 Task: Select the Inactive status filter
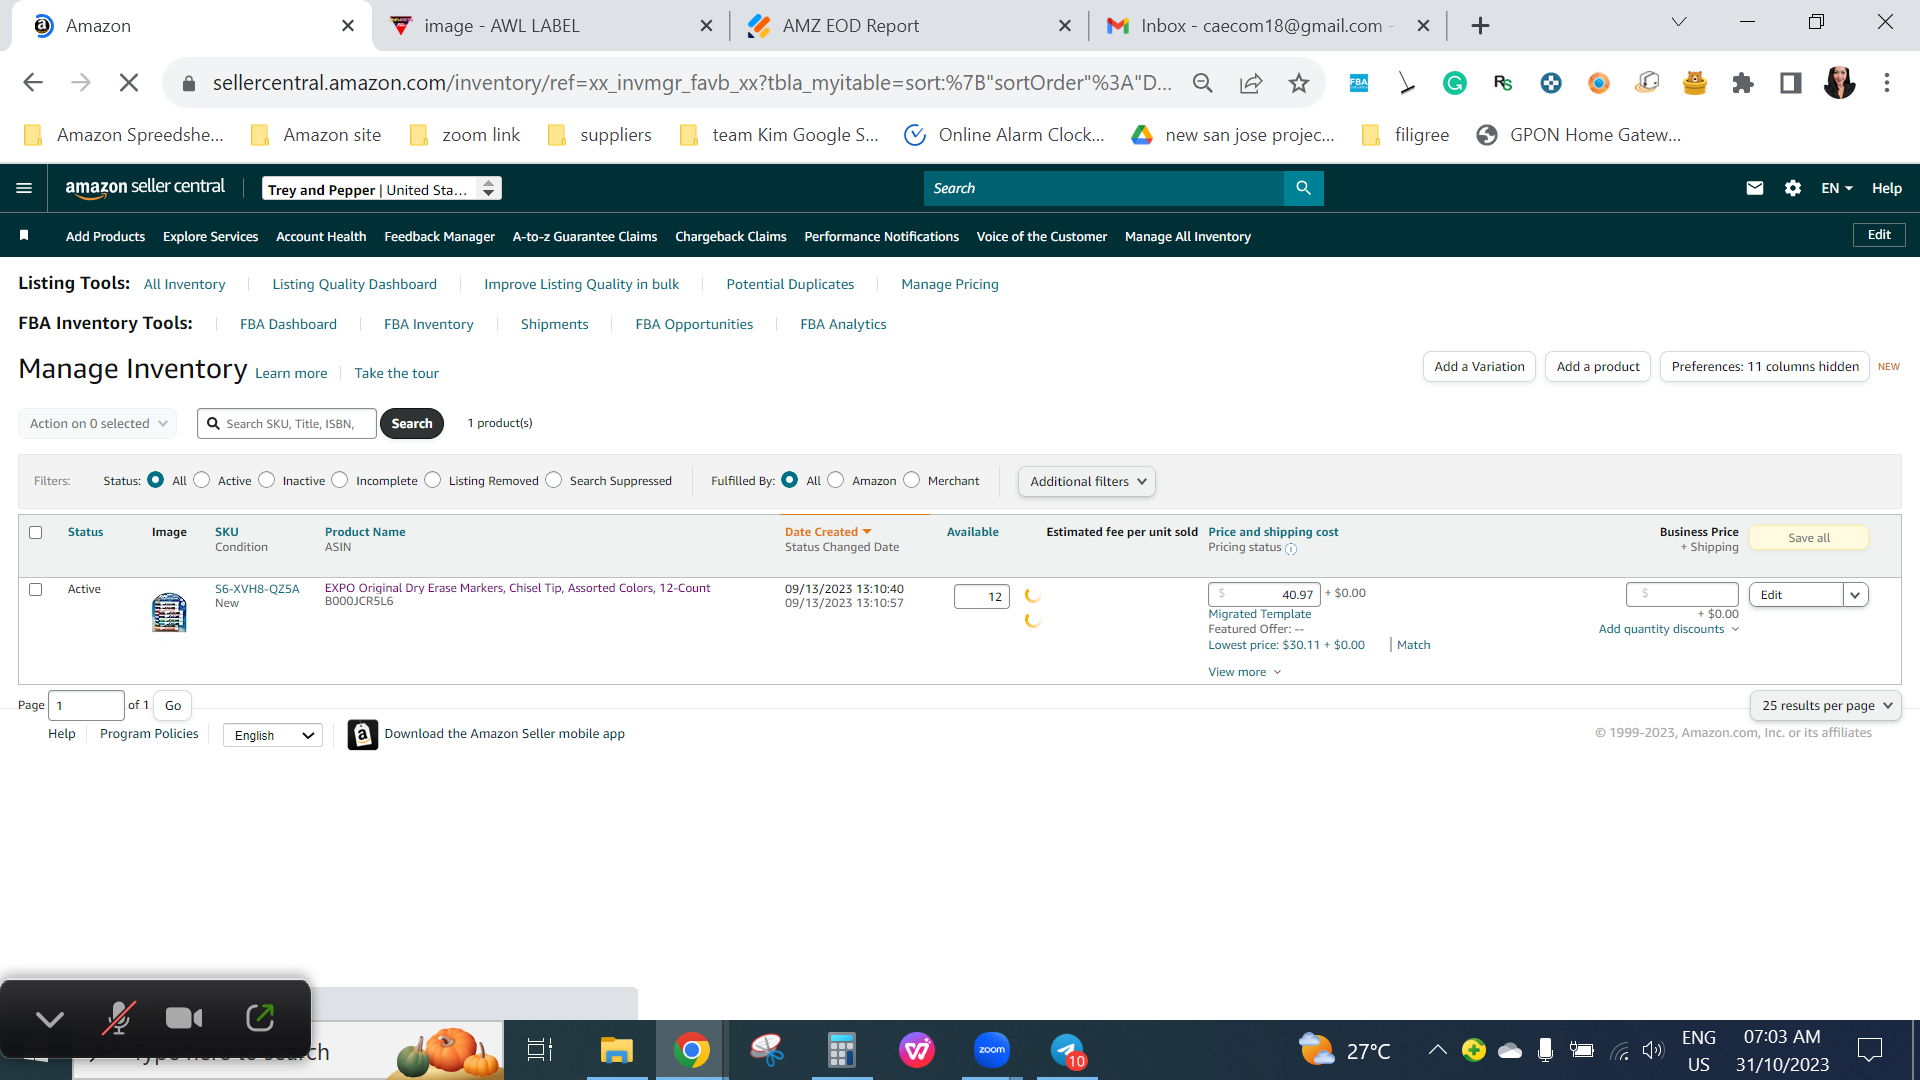(x=267, y=480)
